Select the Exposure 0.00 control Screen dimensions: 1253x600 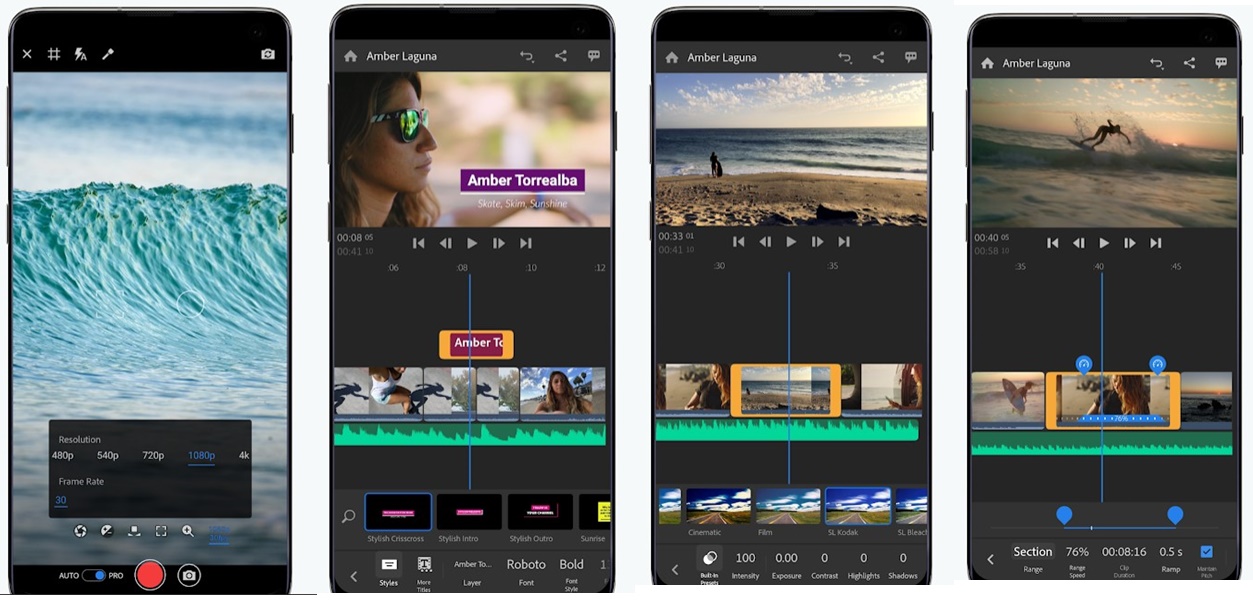coord(786,565)
